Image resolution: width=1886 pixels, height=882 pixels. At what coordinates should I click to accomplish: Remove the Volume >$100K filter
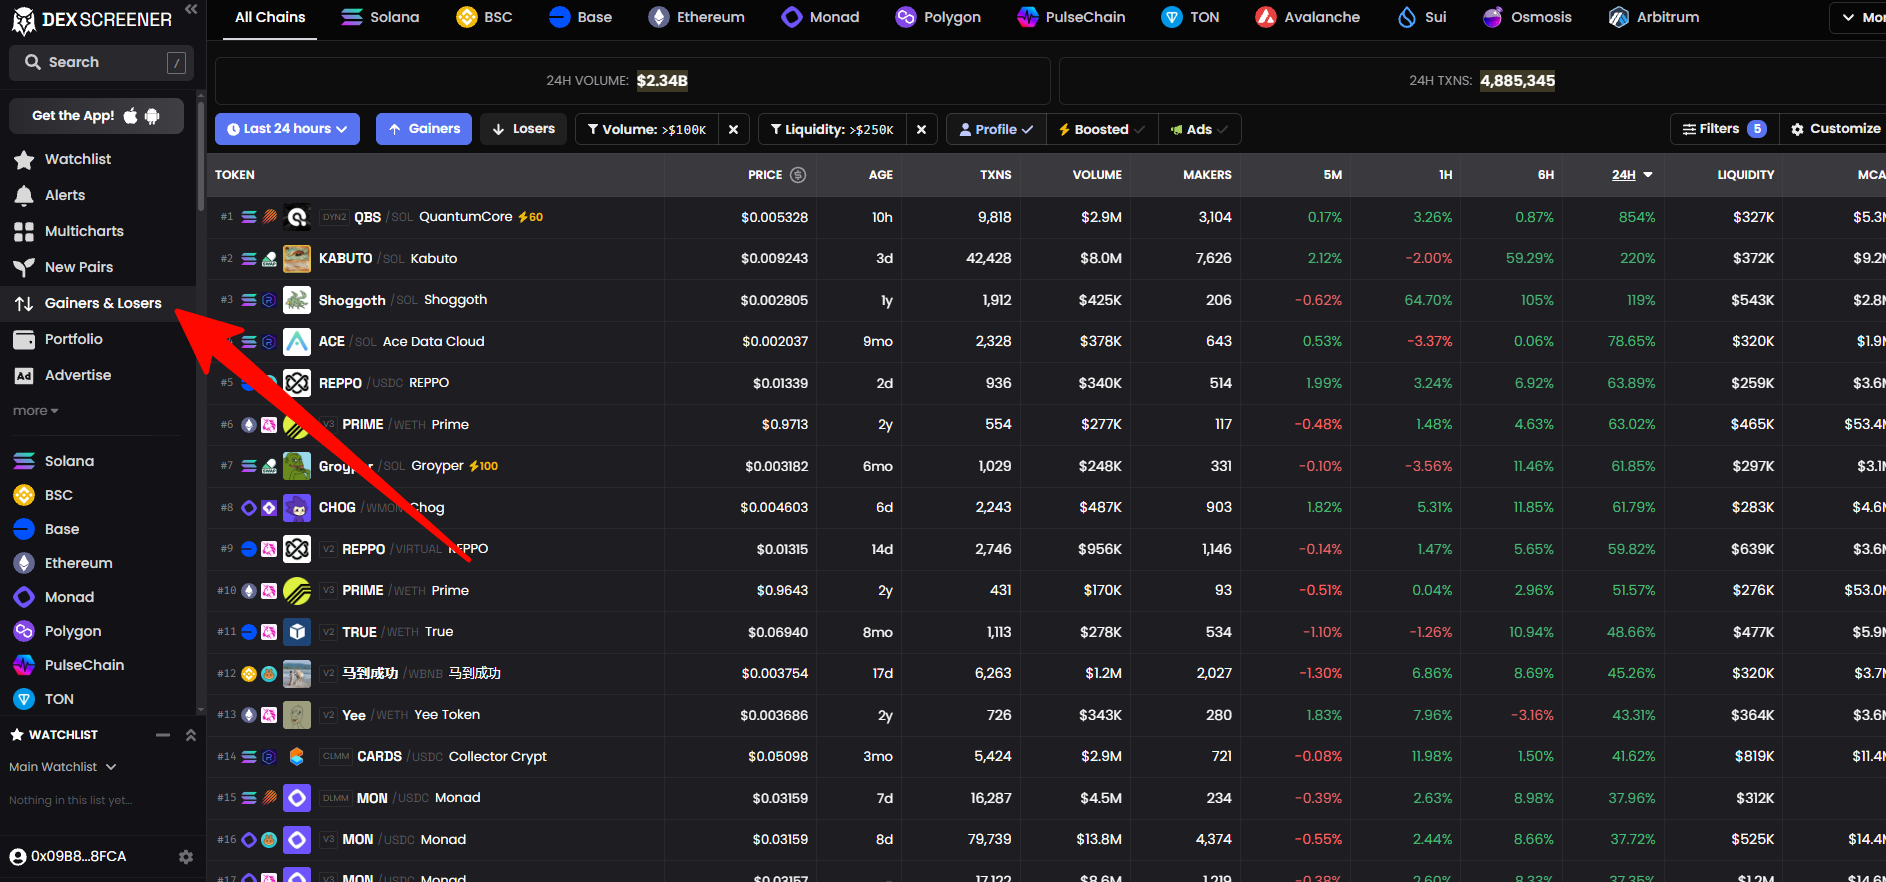pyautogui.click(x=733, y=129)
